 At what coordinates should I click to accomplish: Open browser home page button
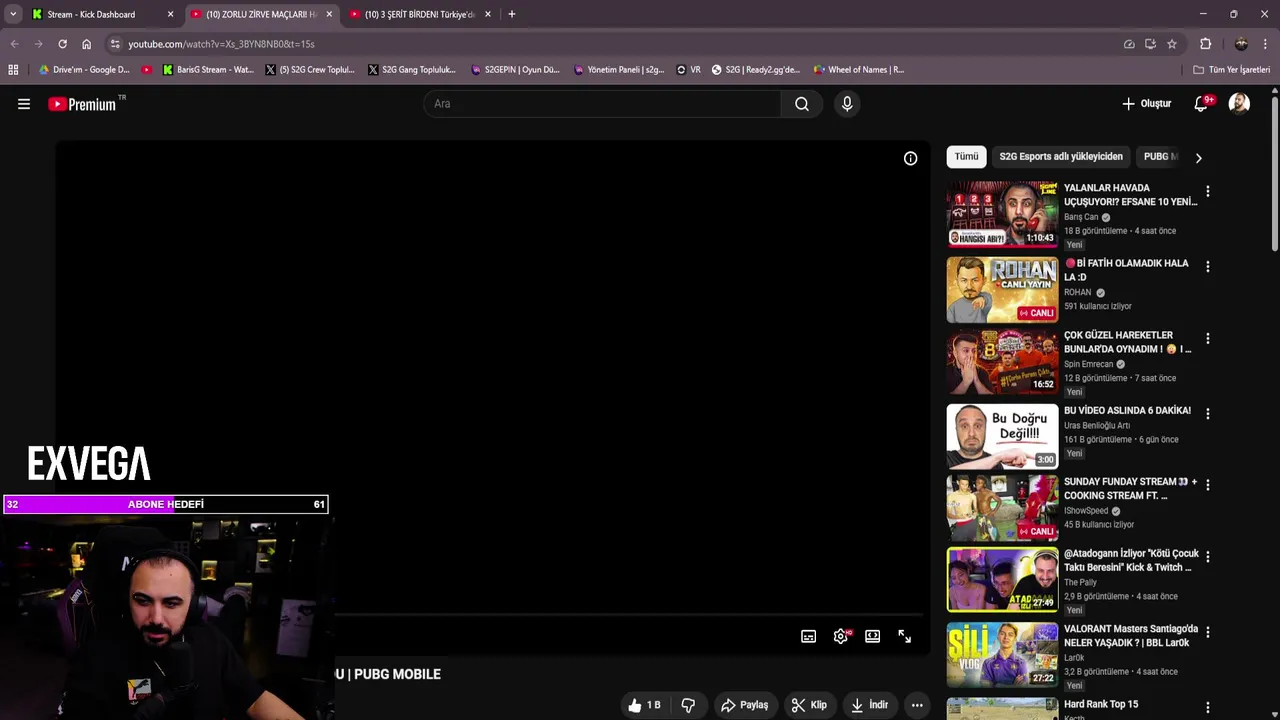pos(86,44)
